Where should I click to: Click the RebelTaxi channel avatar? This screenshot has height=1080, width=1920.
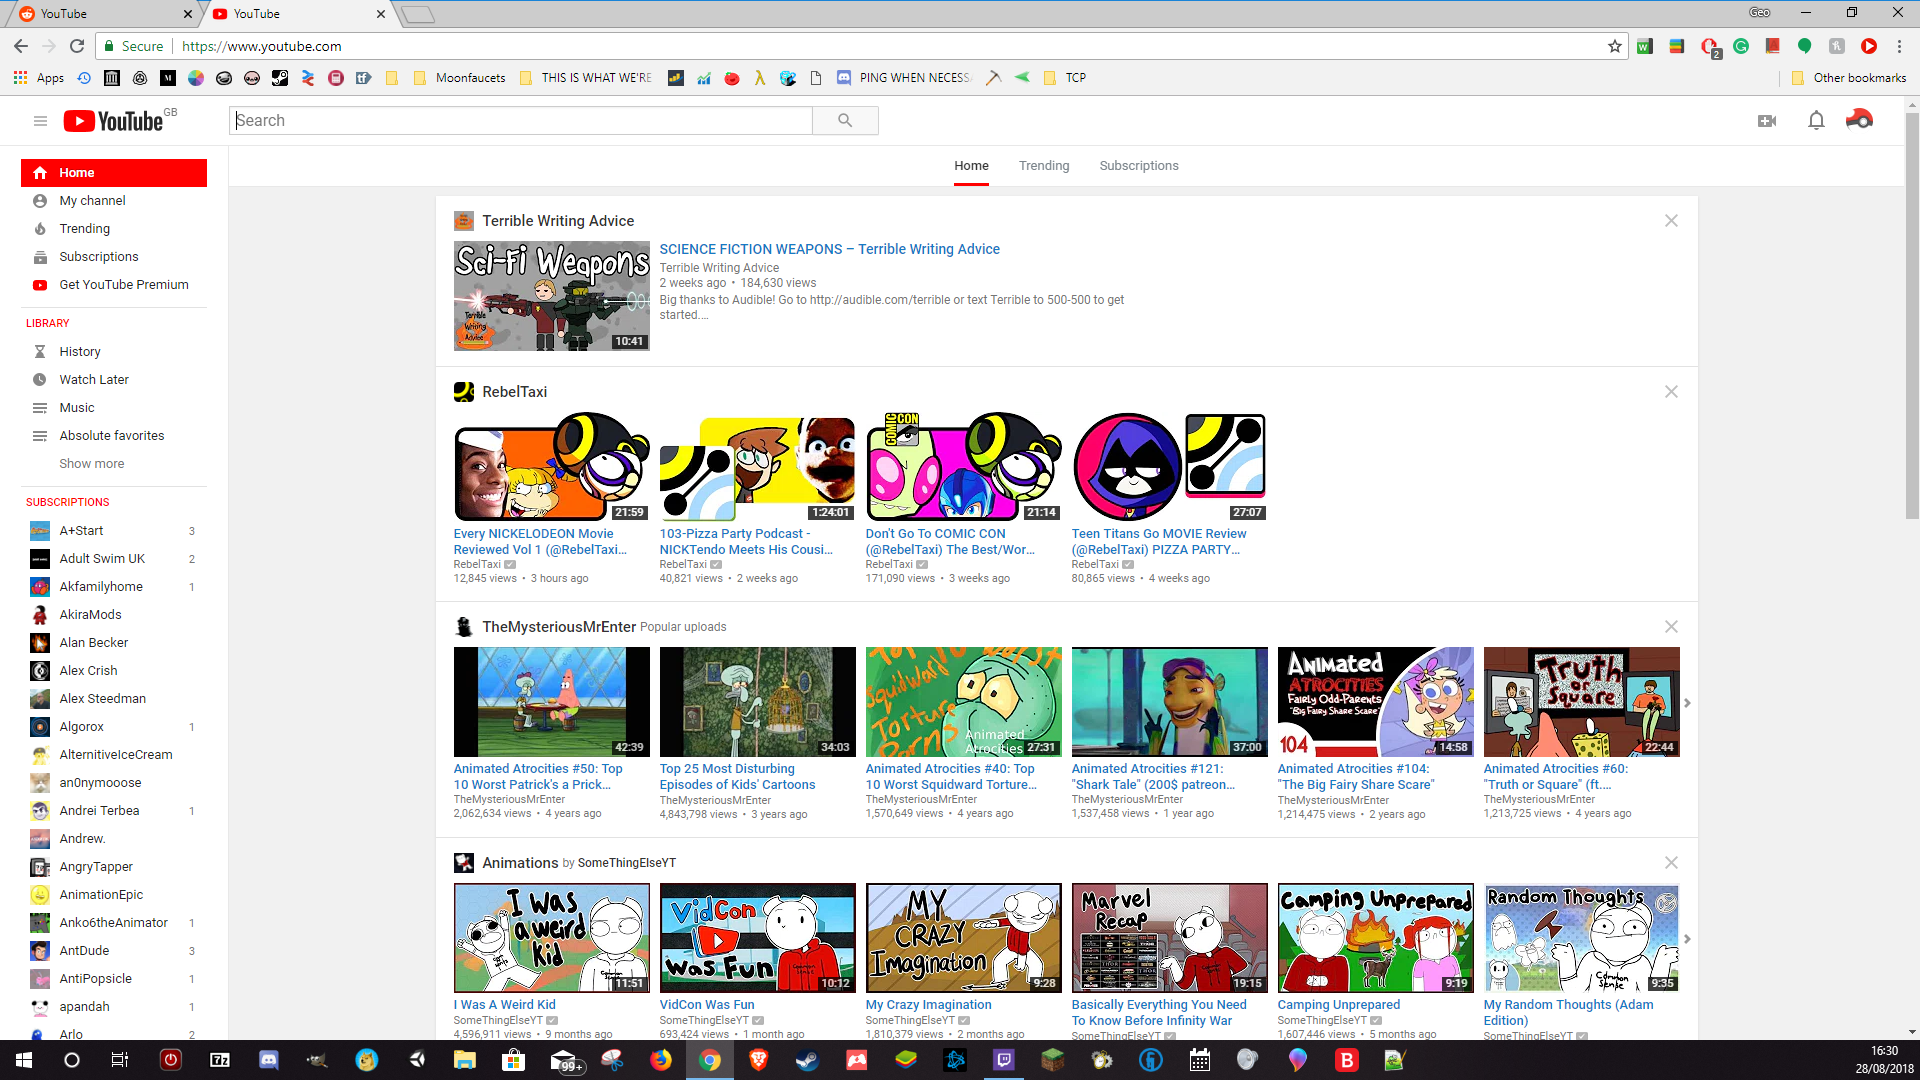click(x=465, y=392)
